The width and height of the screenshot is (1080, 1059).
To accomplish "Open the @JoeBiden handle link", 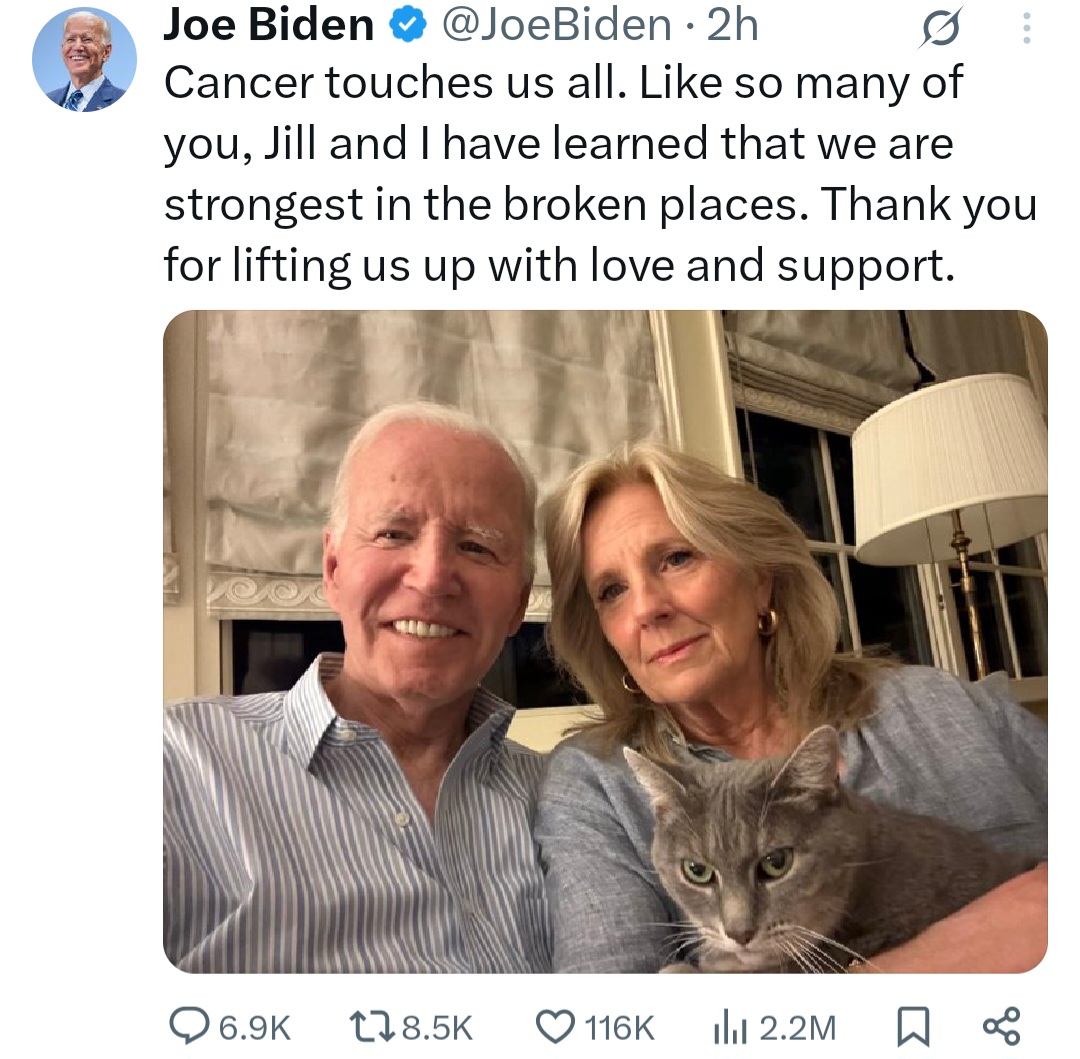I will pyautogui.click(x=556, y=27).
